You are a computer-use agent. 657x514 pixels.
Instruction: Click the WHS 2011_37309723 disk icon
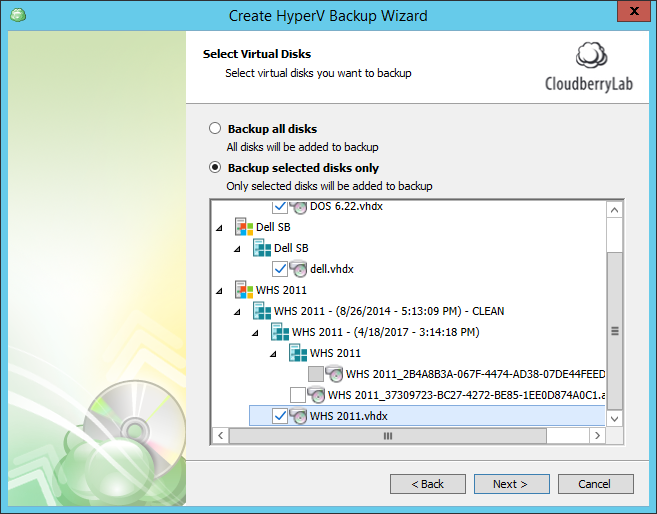[316, 395]
